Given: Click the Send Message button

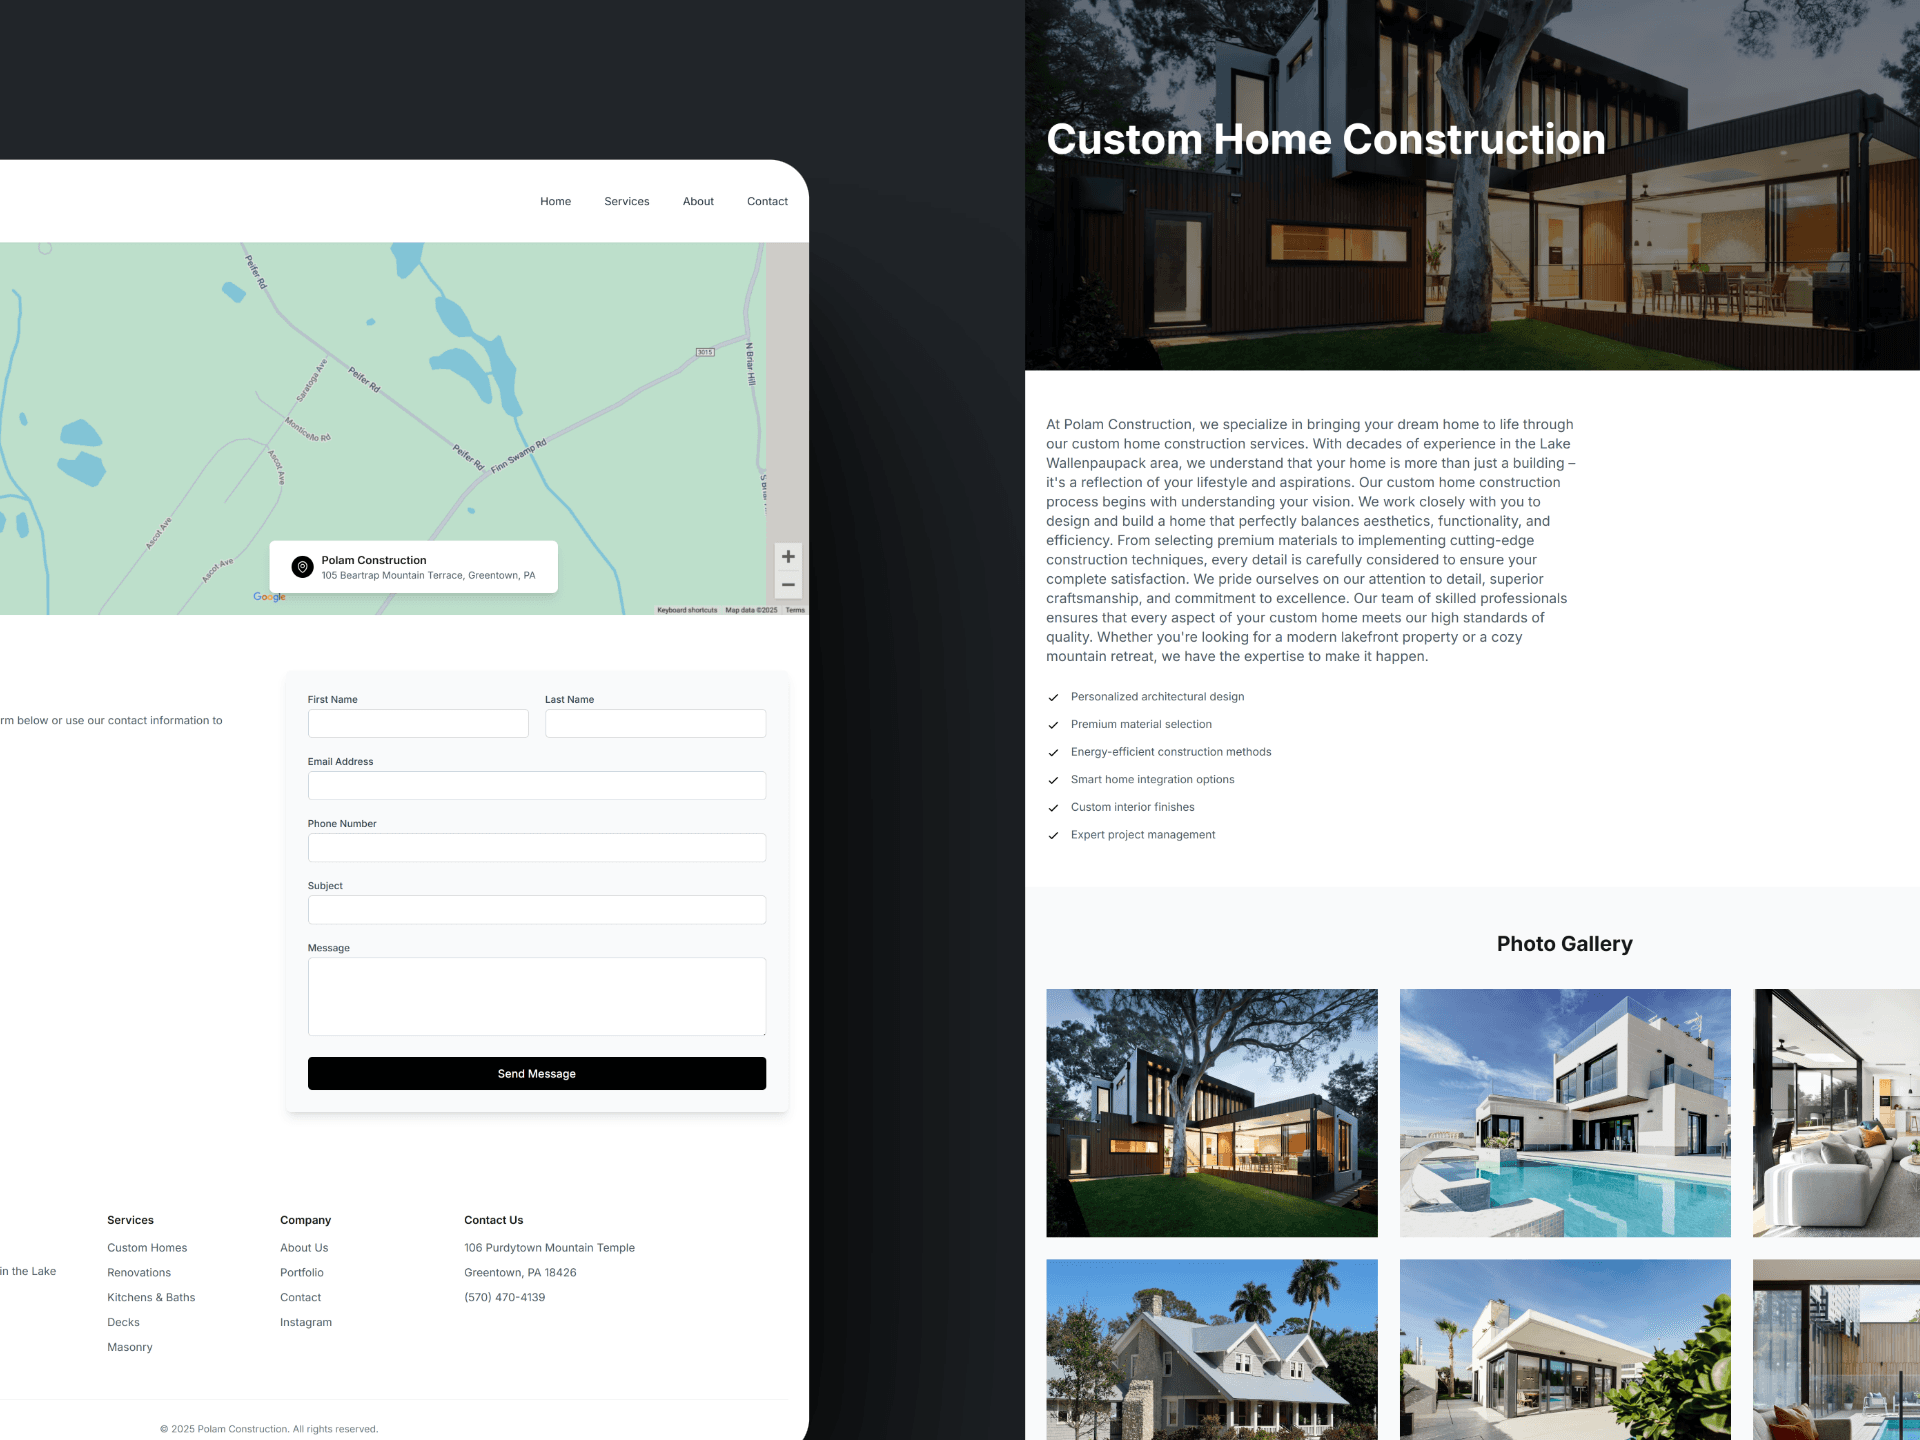Looking at the screenshot, I should (537, 1074).
